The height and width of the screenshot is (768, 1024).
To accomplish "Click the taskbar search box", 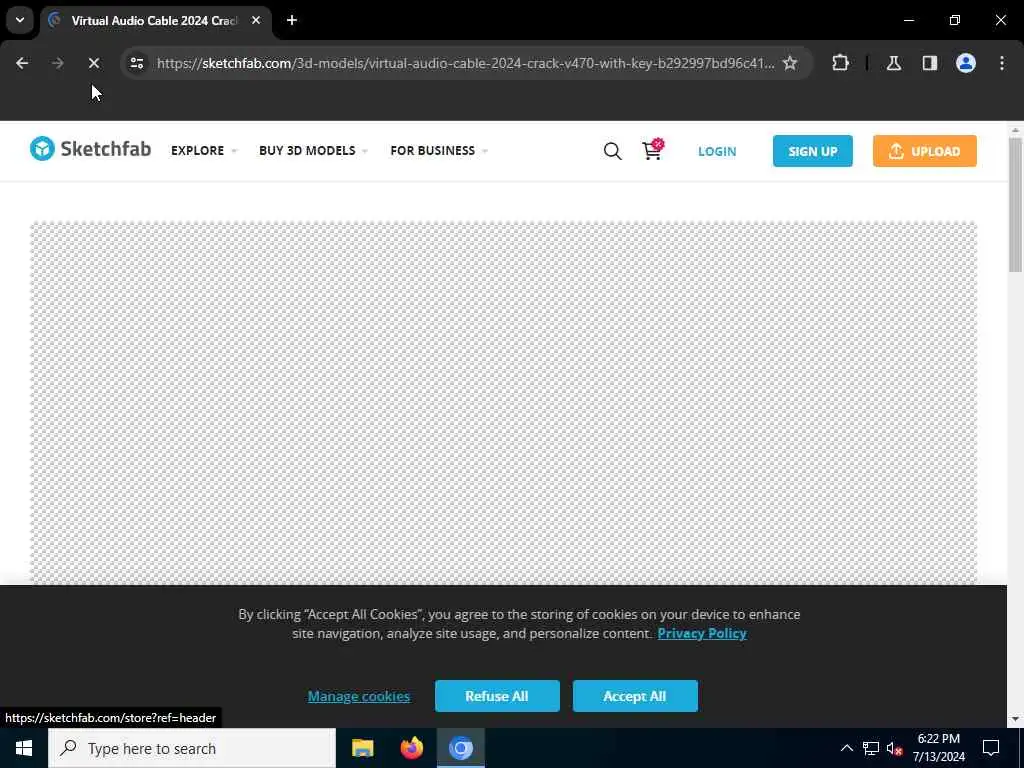I will pos(192,748).
